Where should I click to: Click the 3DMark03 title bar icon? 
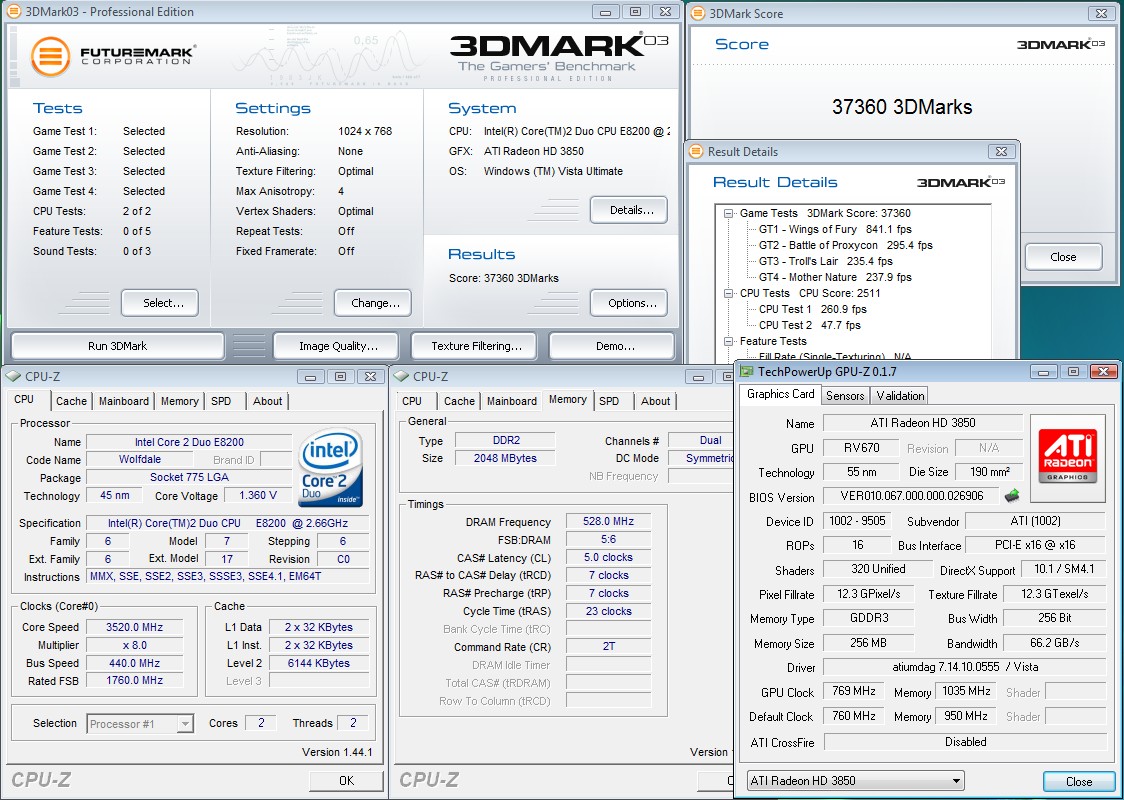pyautogui.click(x=14, y=11)
